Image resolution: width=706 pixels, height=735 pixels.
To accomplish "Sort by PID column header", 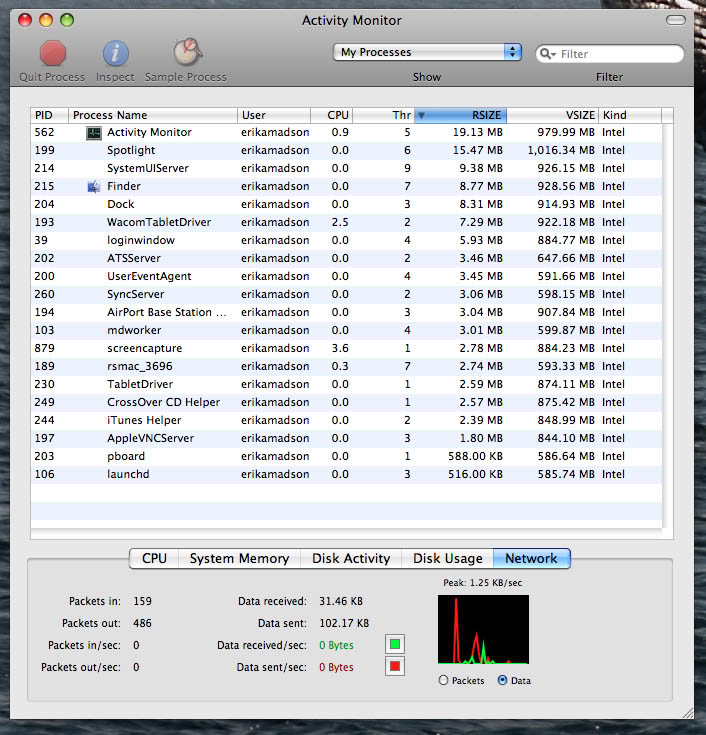I will (49, 115).
